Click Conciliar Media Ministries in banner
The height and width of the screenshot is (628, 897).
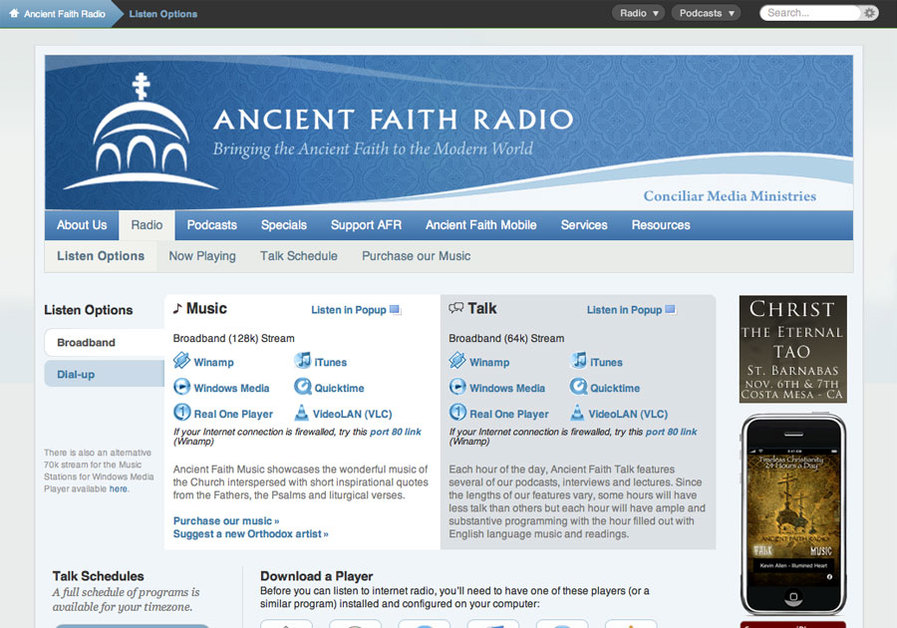click(729, 196)
